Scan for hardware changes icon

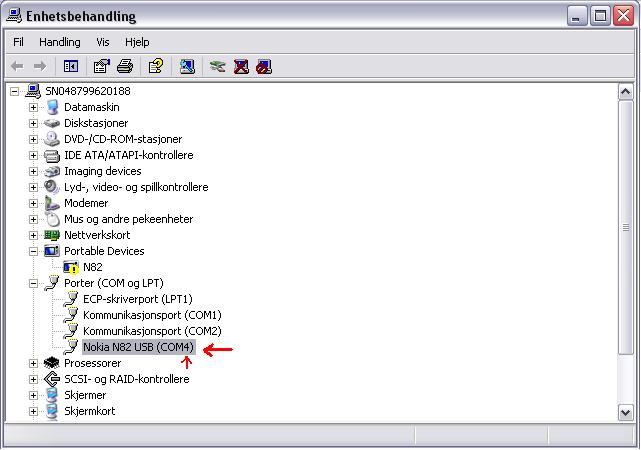[187, 66]
